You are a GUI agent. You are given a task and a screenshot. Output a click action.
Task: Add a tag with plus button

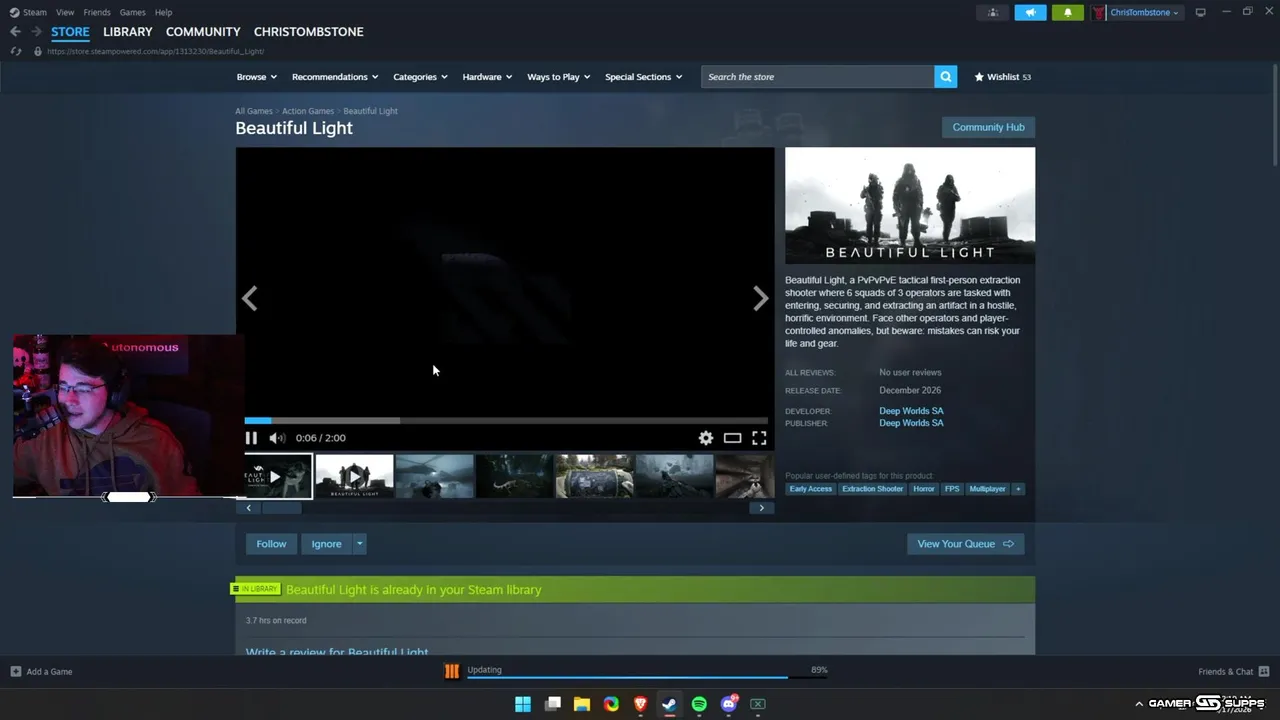1018,489
